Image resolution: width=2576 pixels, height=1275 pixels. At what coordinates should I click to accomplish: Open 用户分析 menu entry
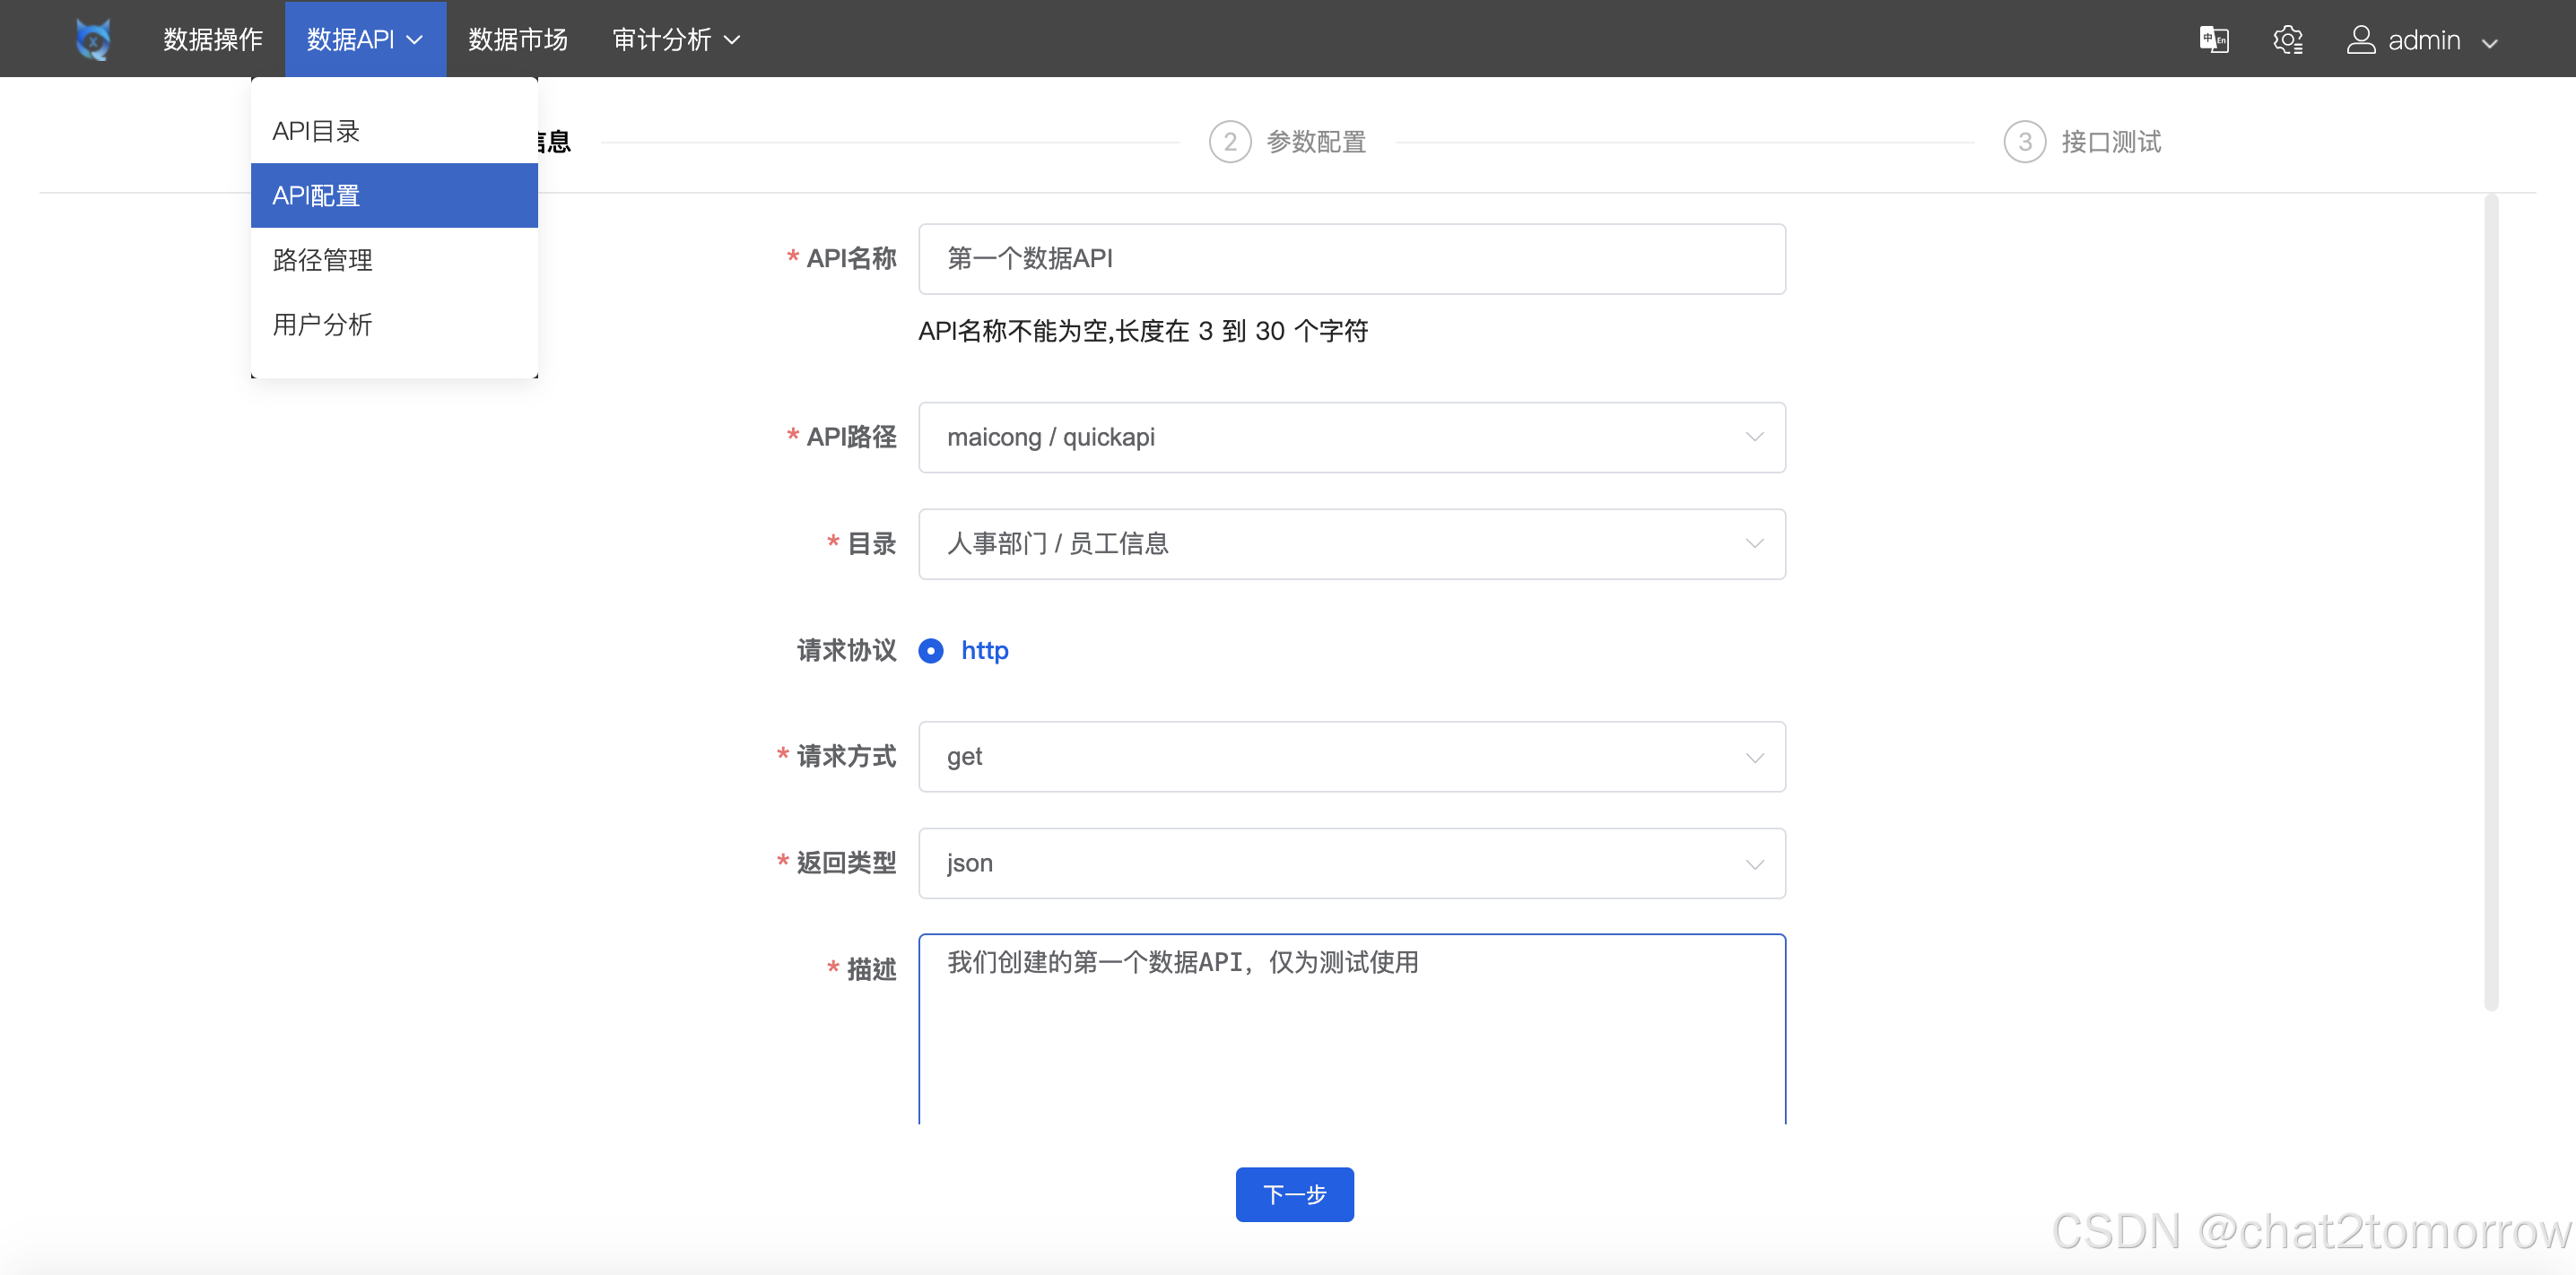click(x=322, y=324)
